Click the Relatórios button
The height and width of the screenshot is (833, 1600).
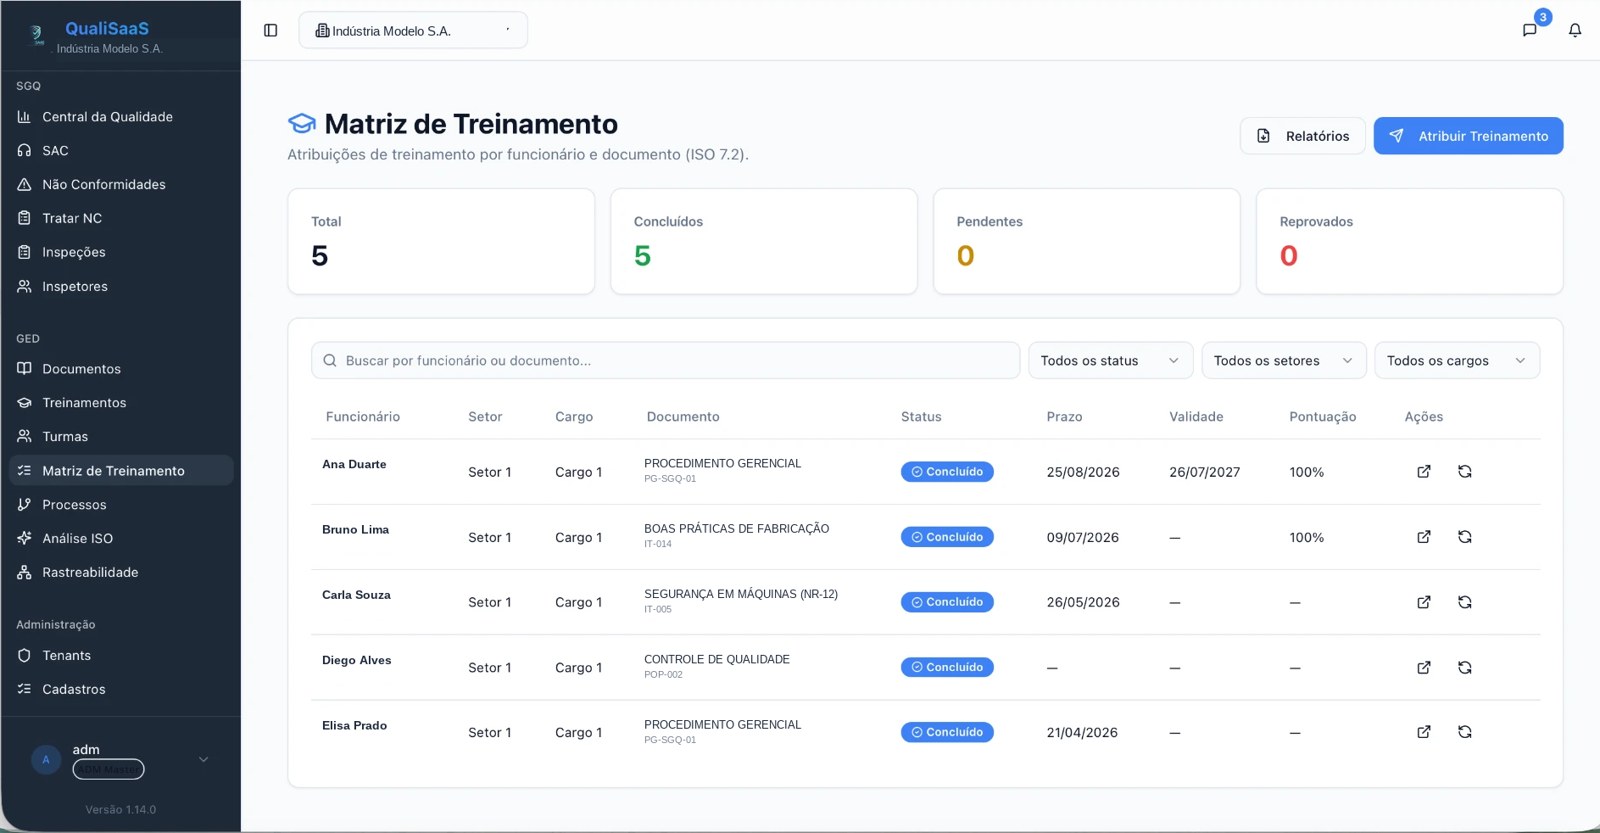(1303, 136)
